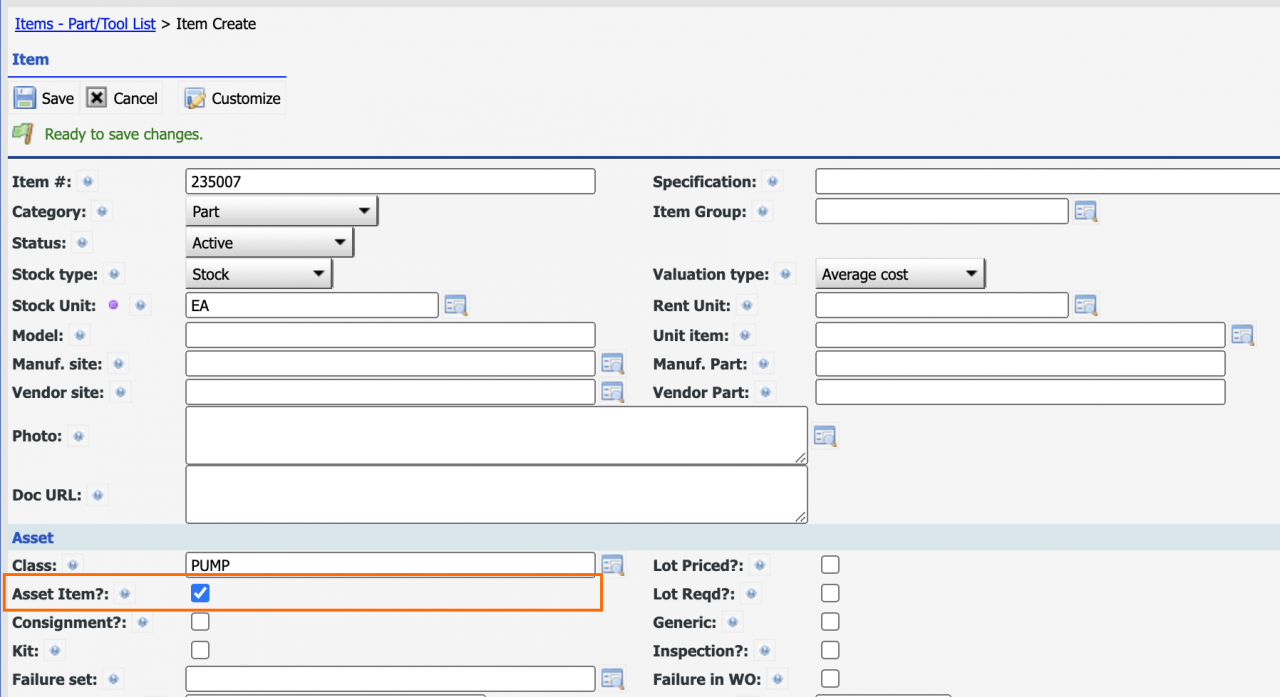The image size is (1280, 697).
Task: Open the Category dropdown showing Part
Action: [281, 212]
